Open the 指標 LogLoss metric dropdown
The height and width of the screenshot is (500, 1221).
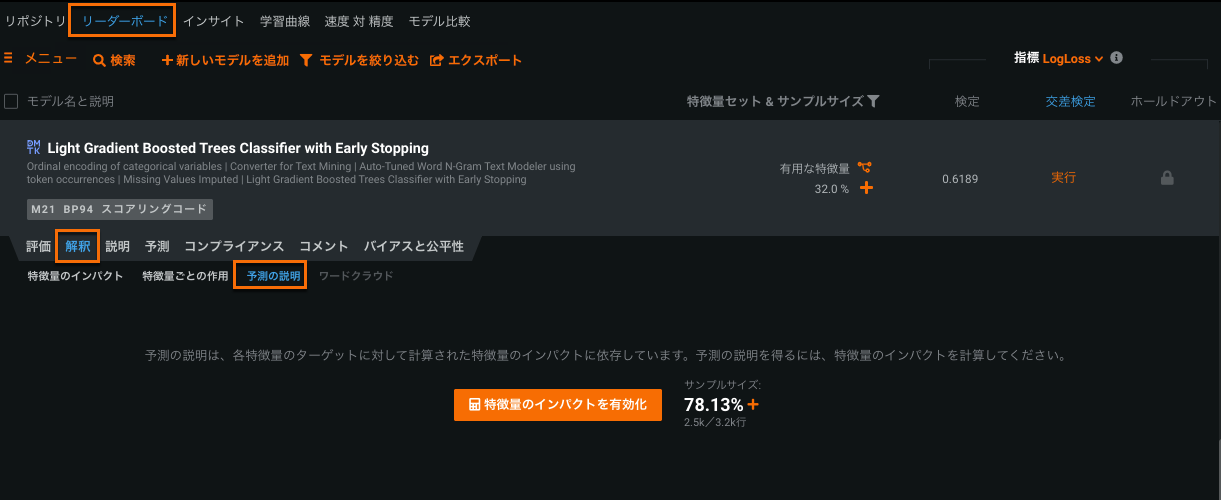tap(1072, 59)
